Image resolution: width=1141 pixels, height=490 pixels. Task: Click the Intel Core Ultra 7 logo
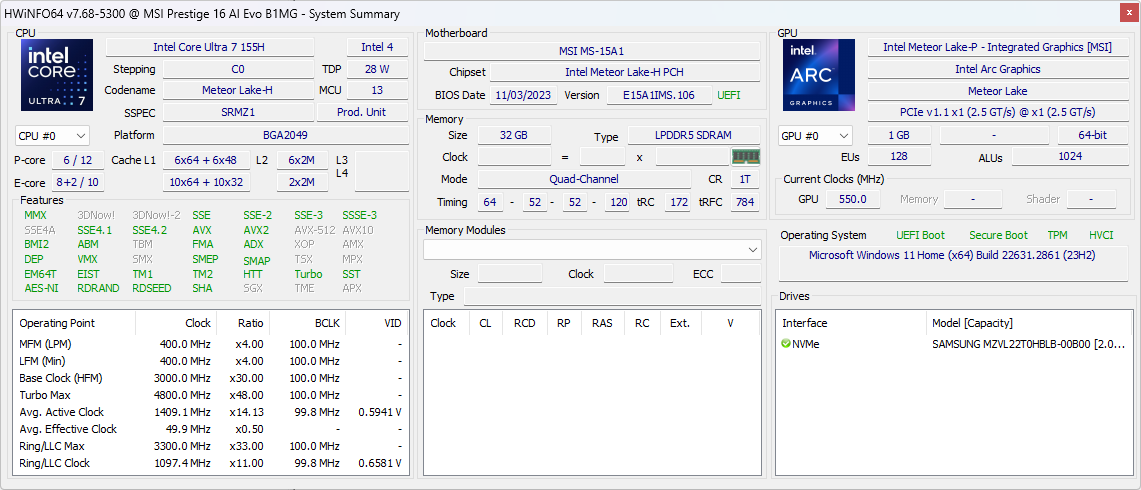point(57,75)
